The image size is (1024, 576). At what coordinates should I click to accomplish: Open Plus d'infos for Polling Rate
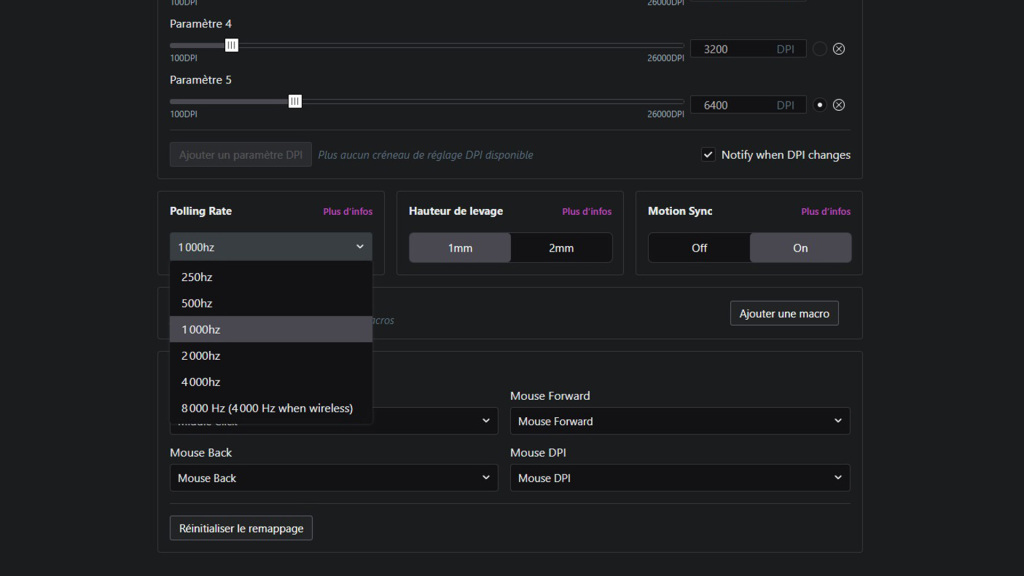pos(347,212)
